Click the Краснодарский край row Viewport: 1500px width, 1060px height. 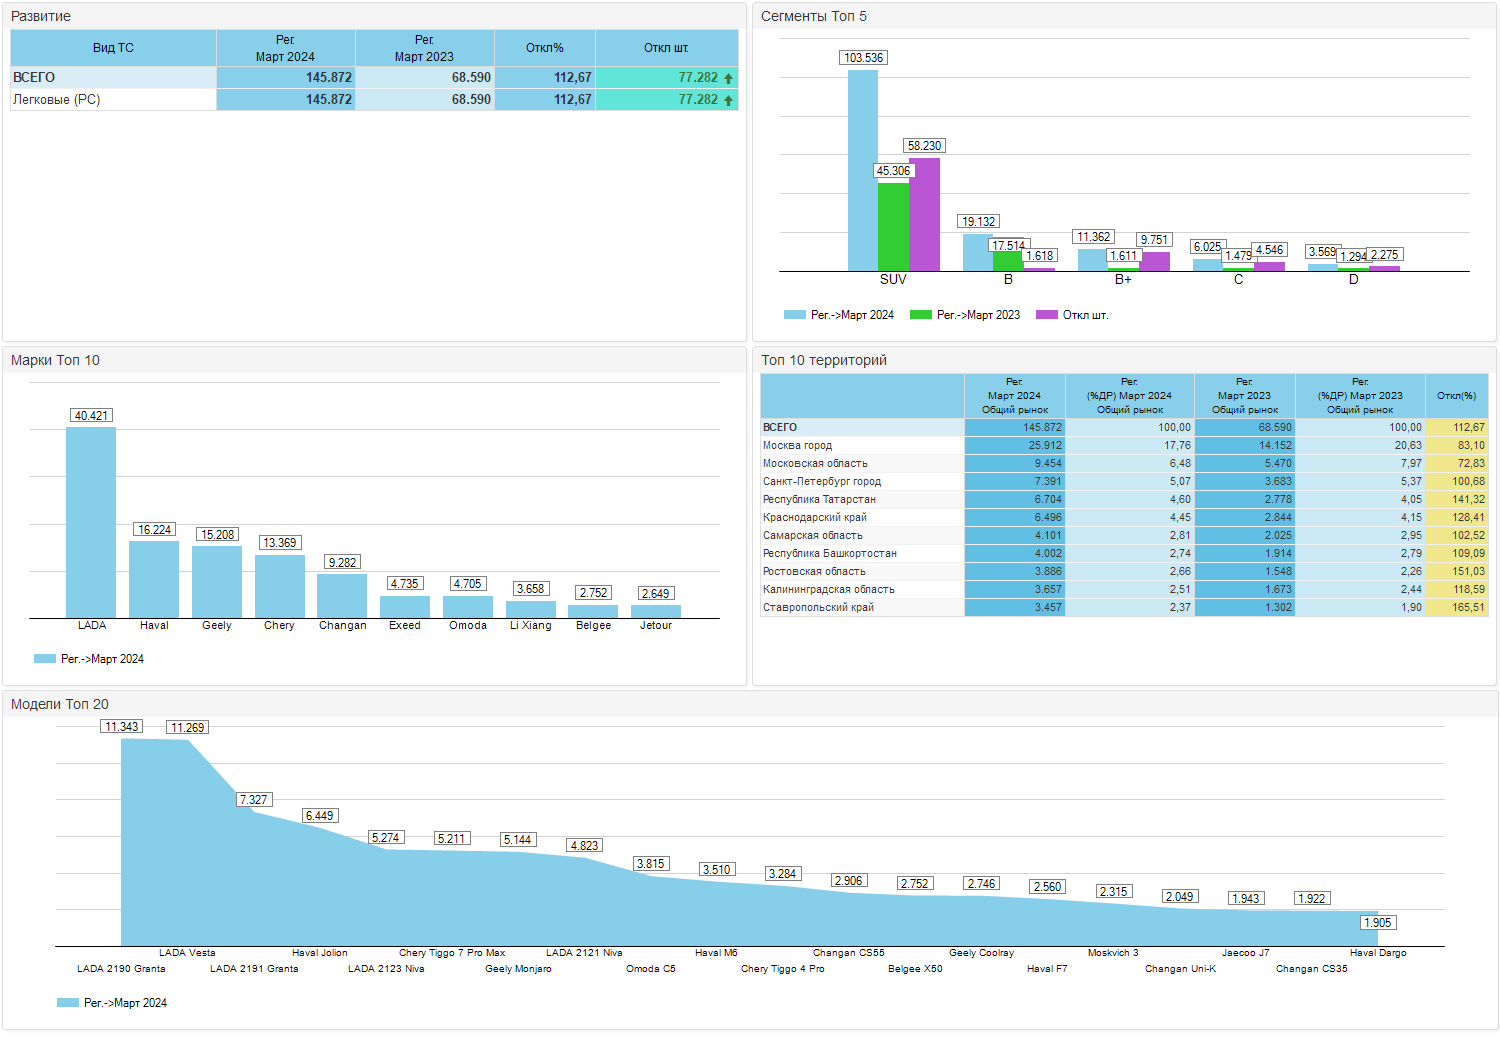pos(1124,517)
